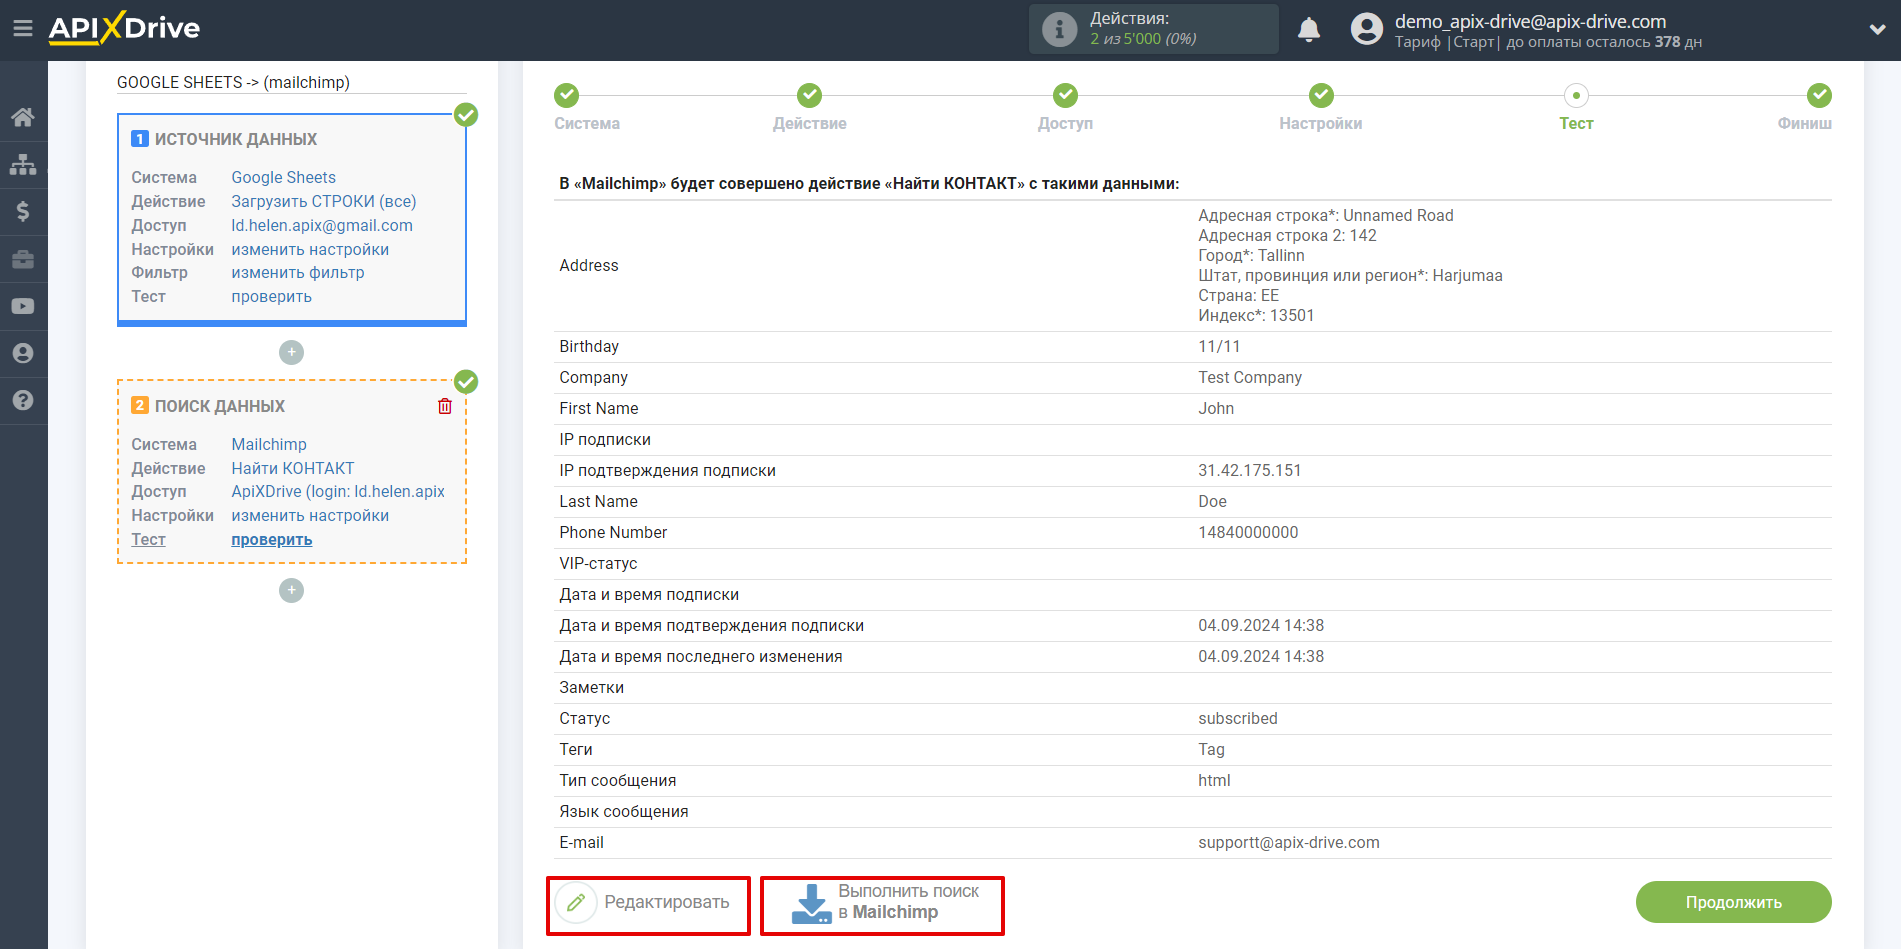Screen dimensions: 1901x949
Task: Click the actions info icon
Action: click(x=1059, y=29)
